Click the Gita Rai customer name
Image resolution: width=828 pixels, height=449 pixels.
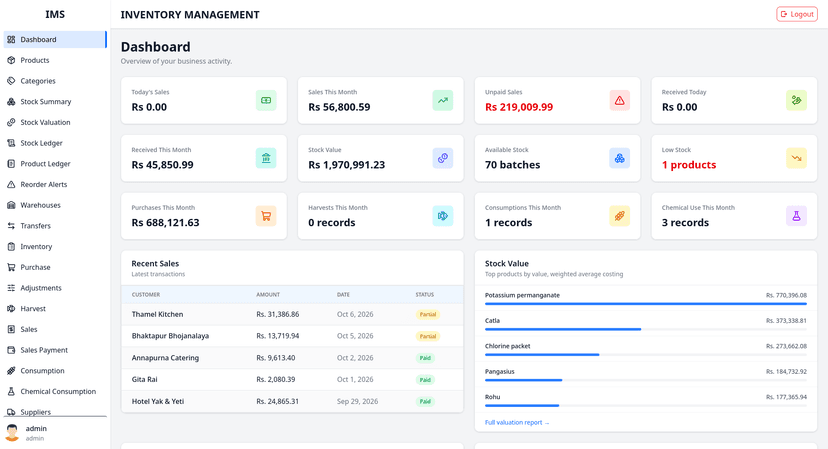click(x=145, y=379)
